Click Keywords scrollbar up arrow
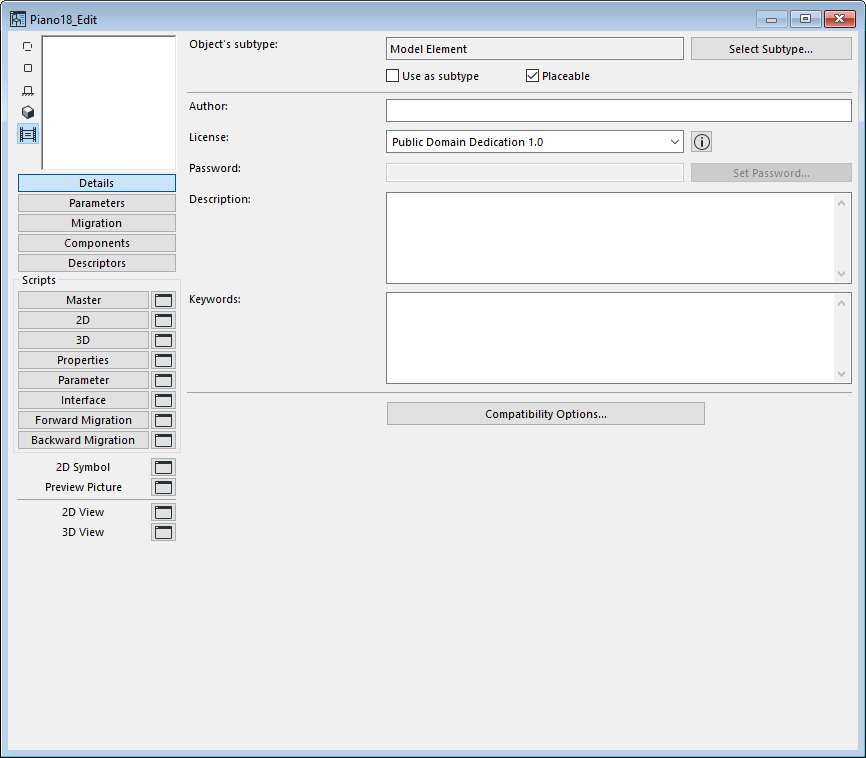866x758 pixels. pyautogui.click(x=841, y=303)
